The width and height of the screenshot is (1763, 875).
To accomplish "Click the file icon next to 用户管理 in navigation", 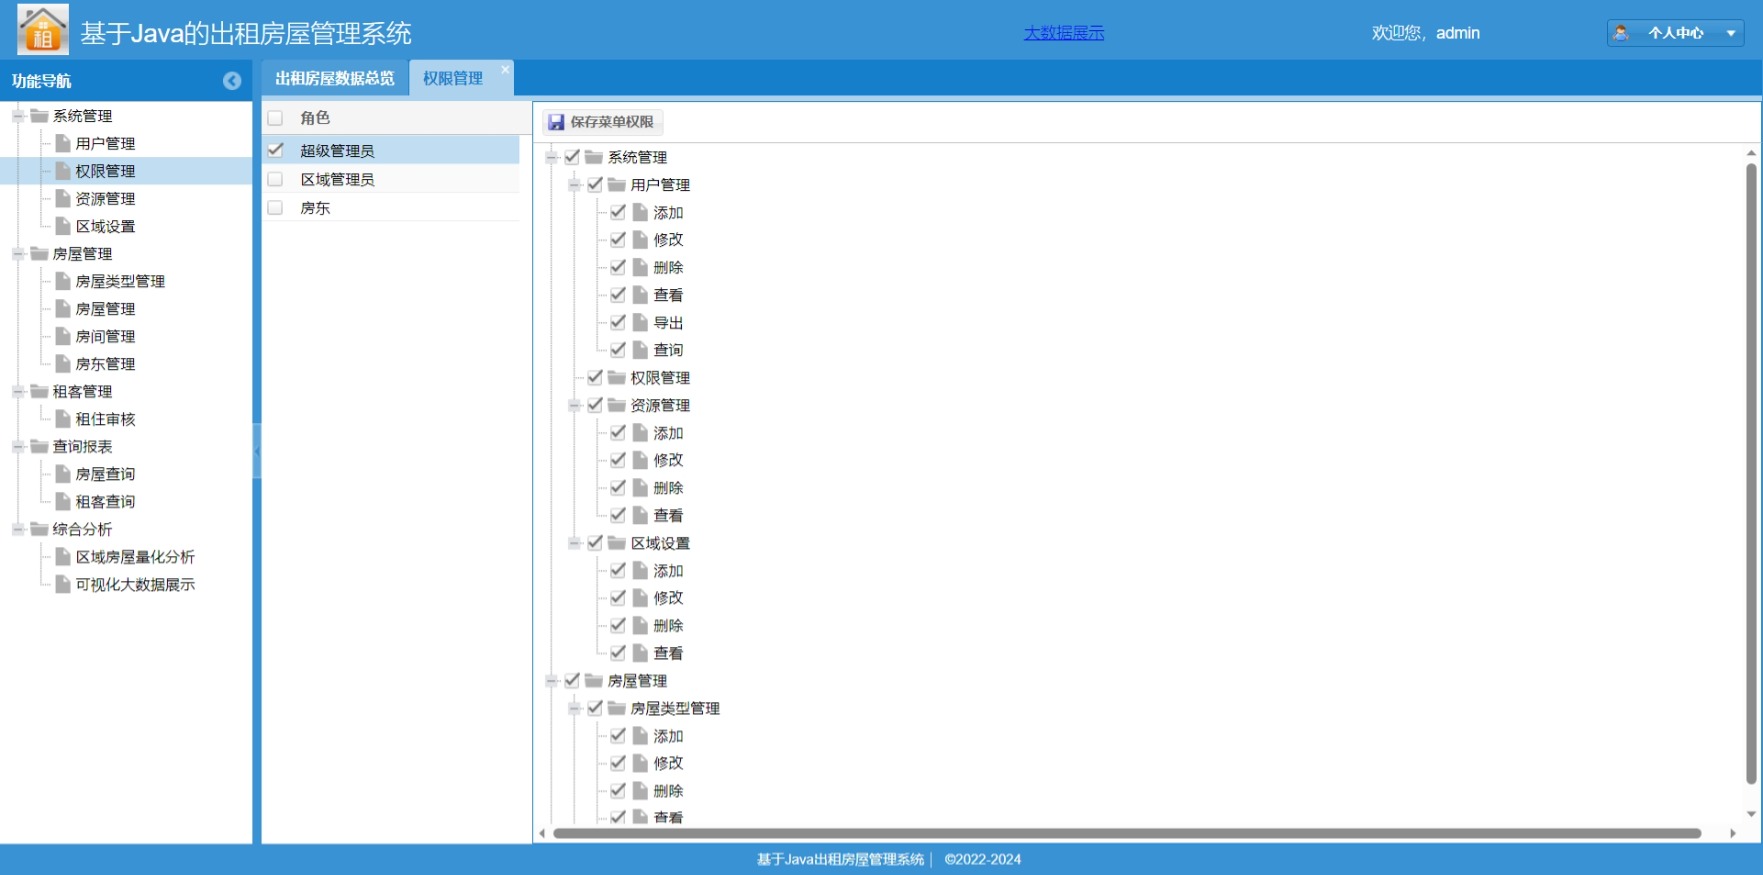I will point(63,143).
